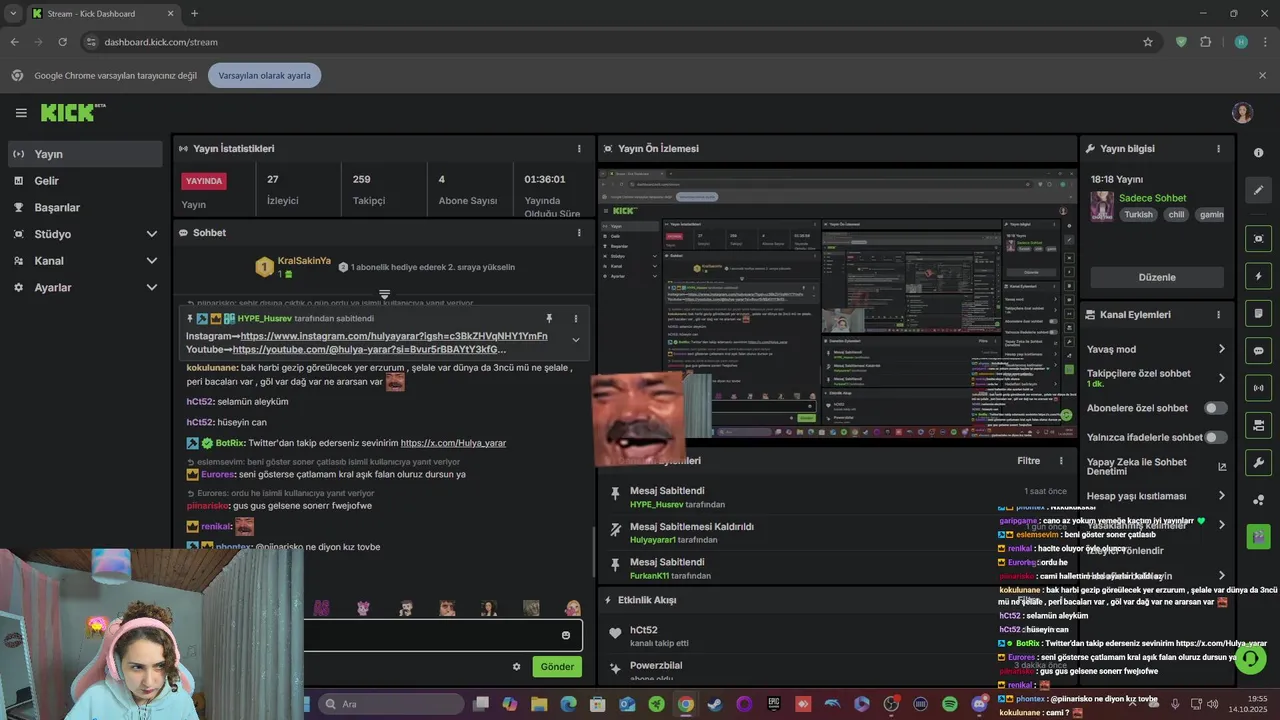Screen dimensions: 1280x720
Task: Select the Turkish tag
Action: click(1138, 214)
